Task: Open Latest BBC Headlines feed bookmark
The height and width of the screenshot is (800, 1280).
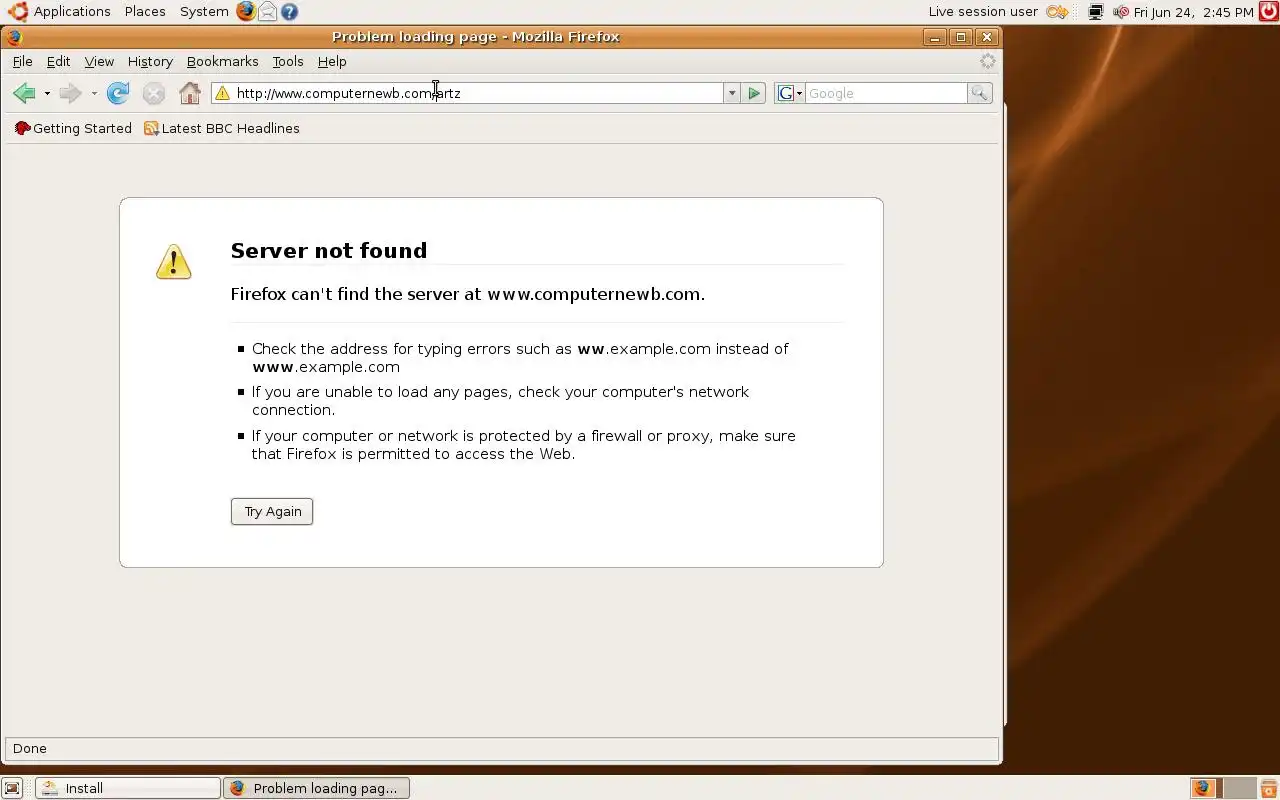Action: pyautogui.click(x=222, y=128)
